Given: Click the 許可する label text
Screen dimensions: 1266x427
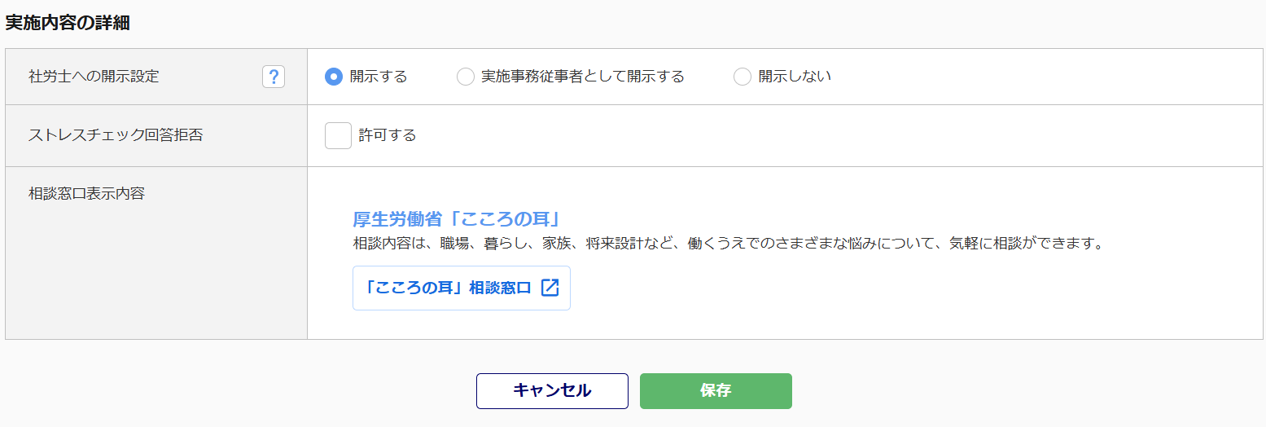Looking at the screenshot, I should coord(387,135).
